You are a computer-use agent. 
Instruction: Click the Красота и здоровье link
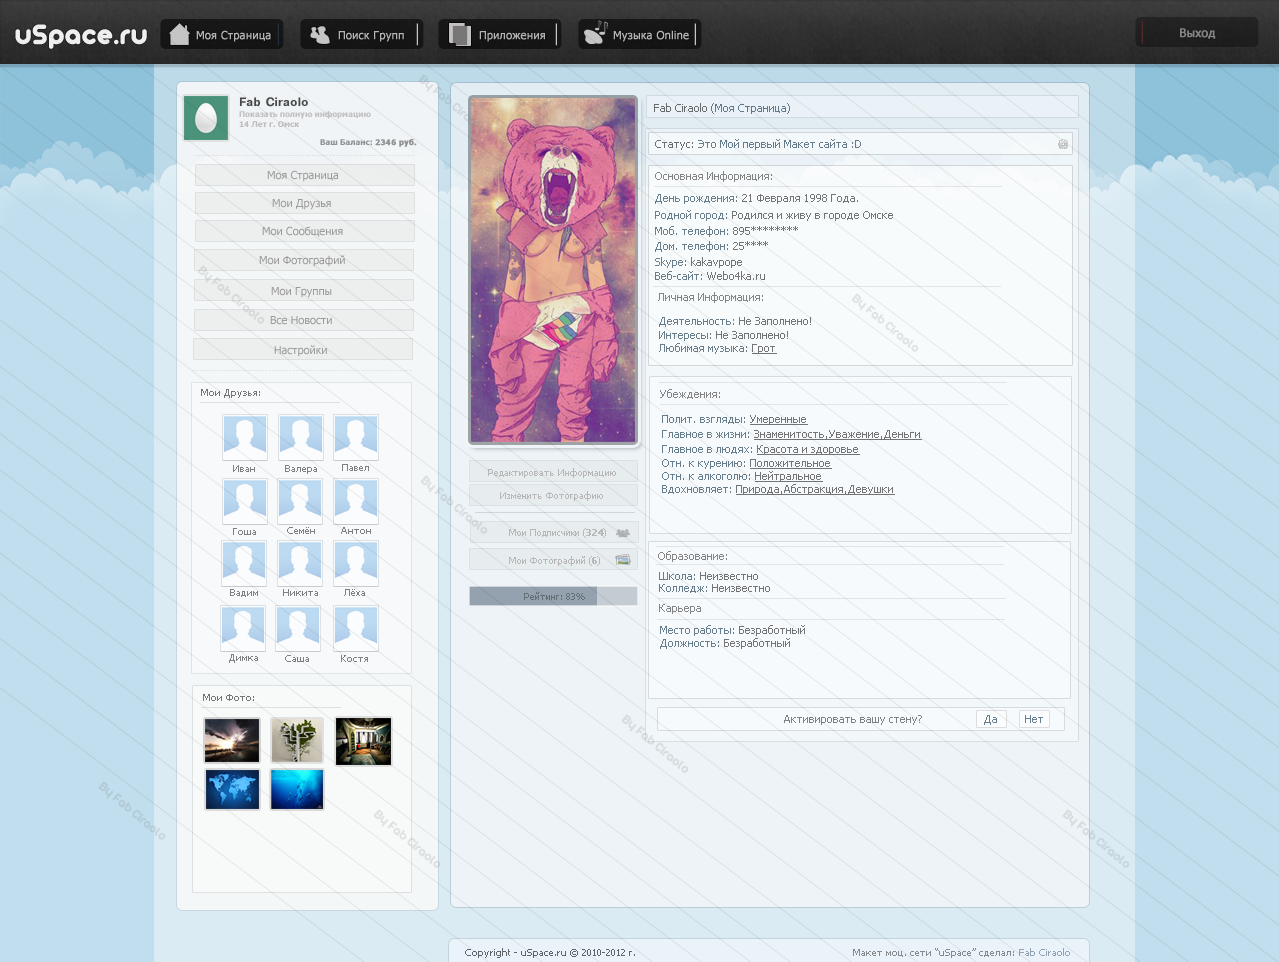[807, 450]
